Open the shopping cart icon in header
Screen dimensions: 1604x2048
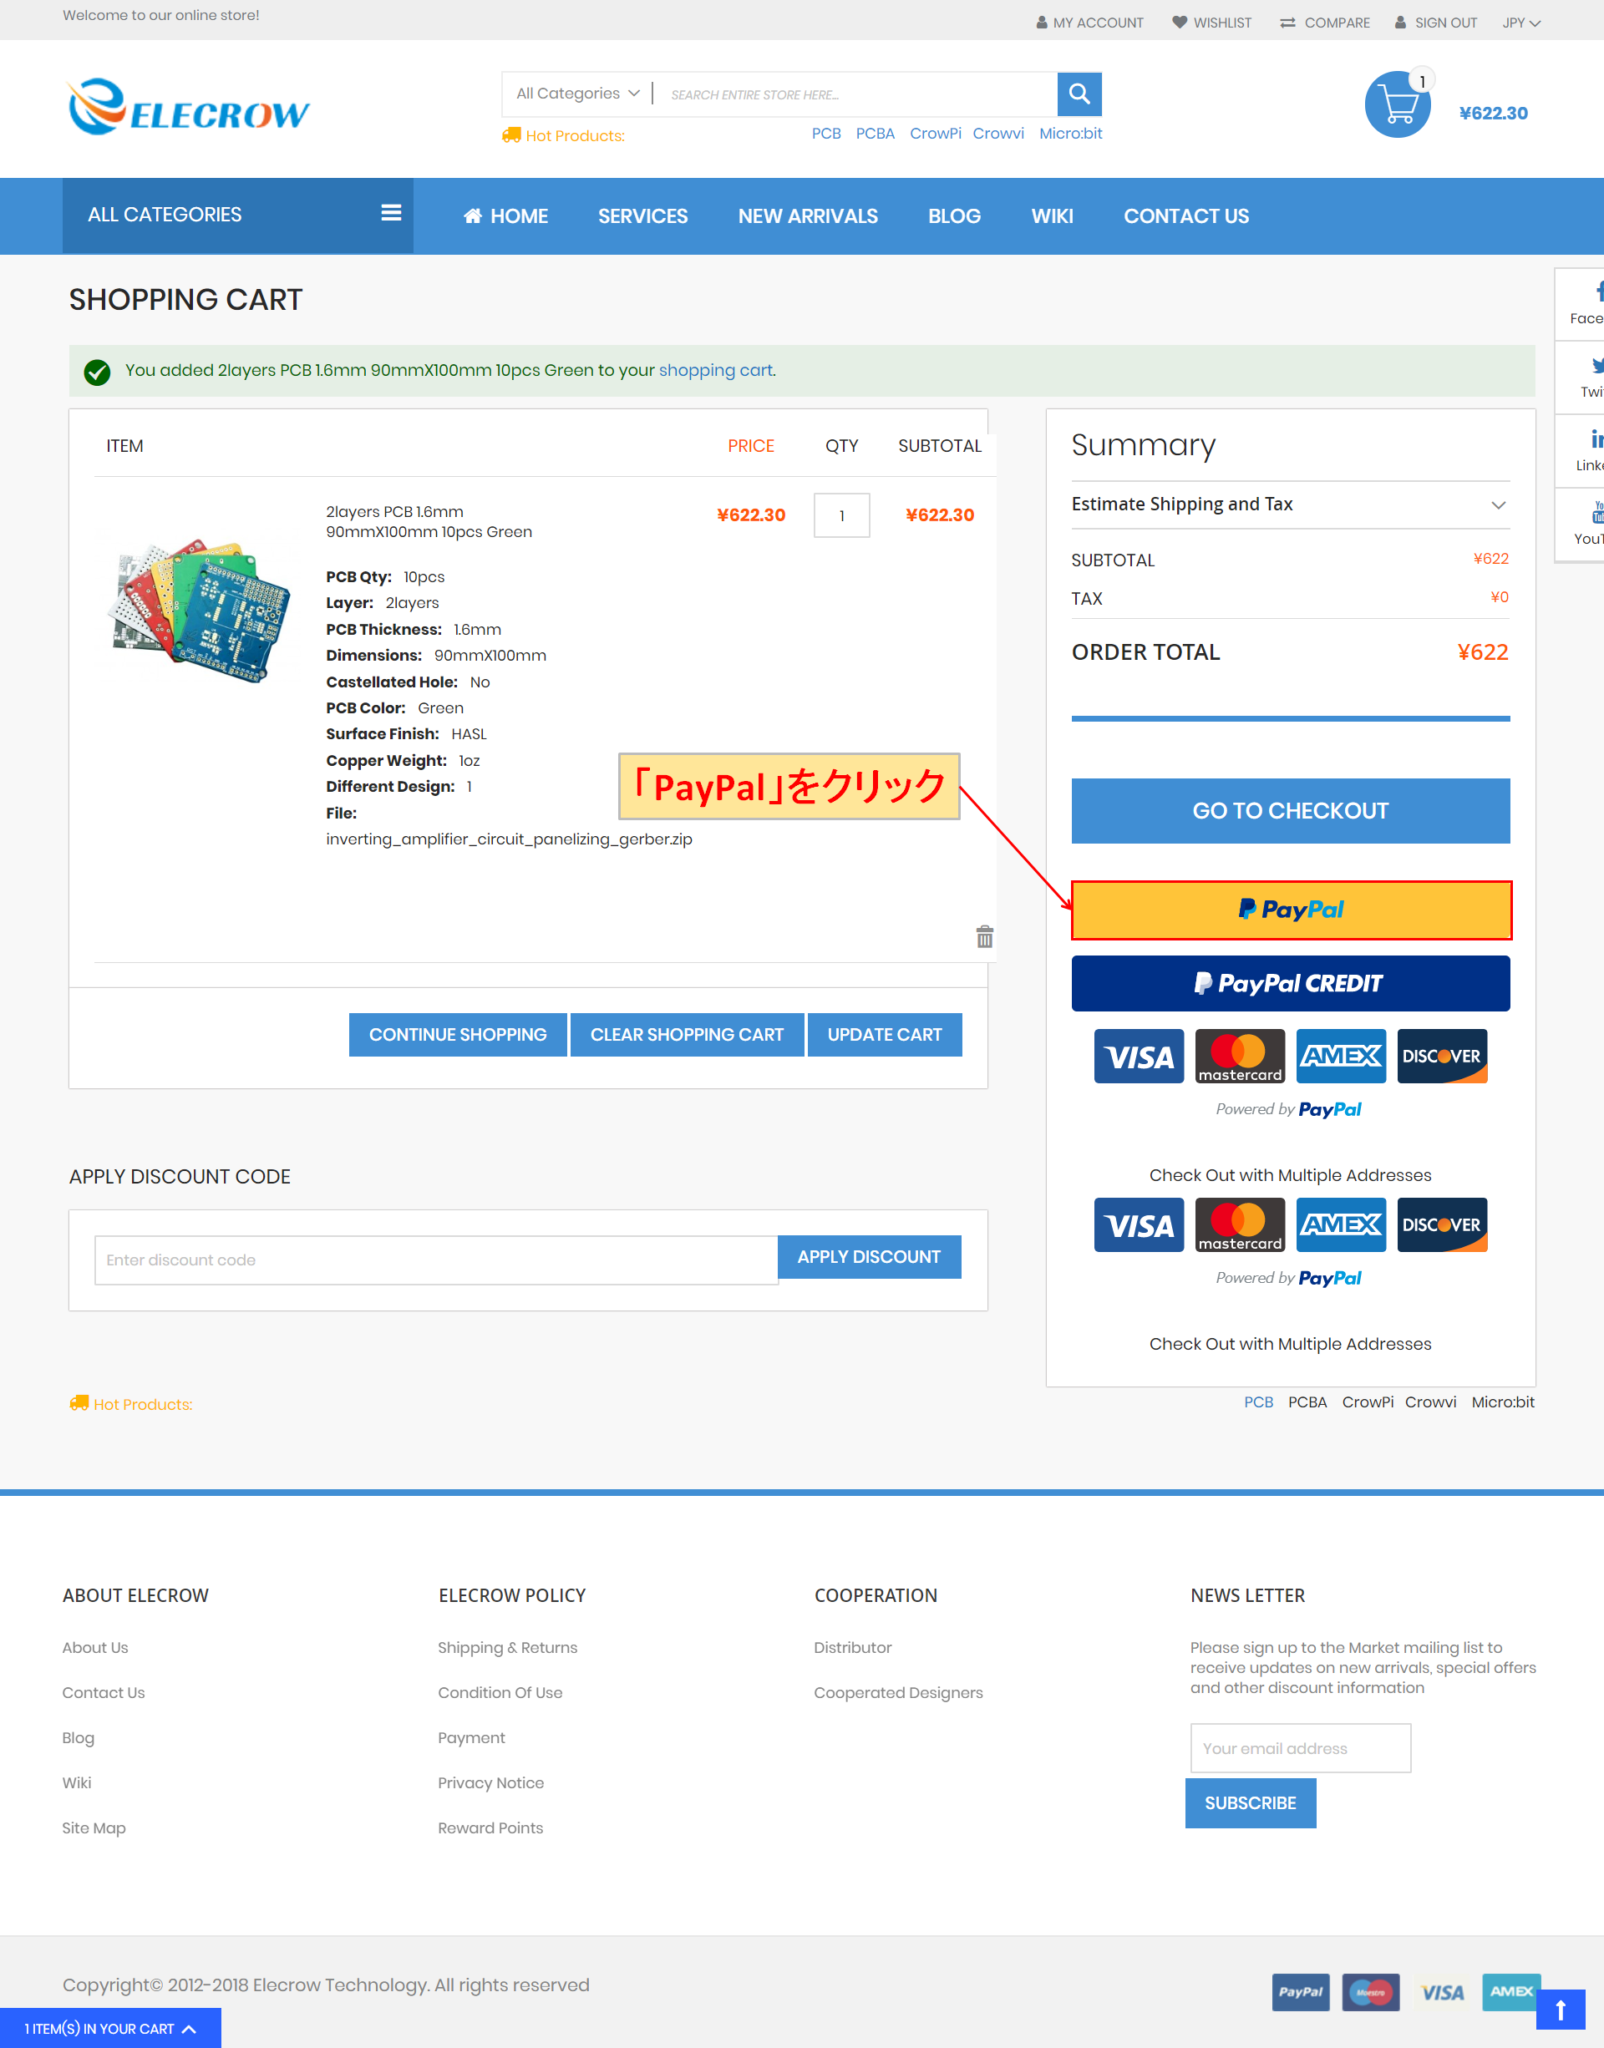1397,105
